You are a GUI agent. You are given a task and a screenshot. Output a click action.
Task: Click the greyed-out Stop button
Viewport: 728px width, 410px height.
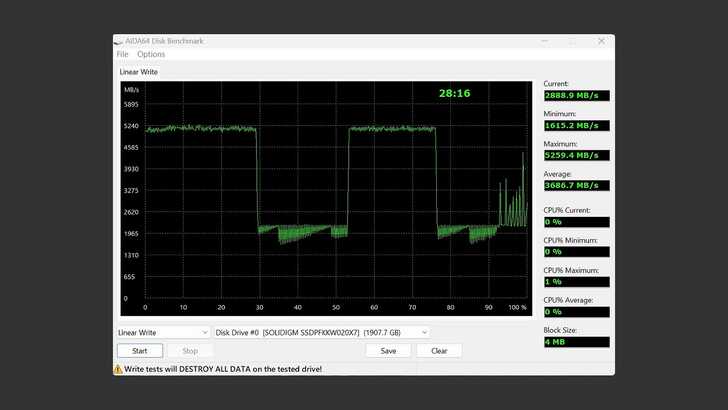tap(190, 351)
